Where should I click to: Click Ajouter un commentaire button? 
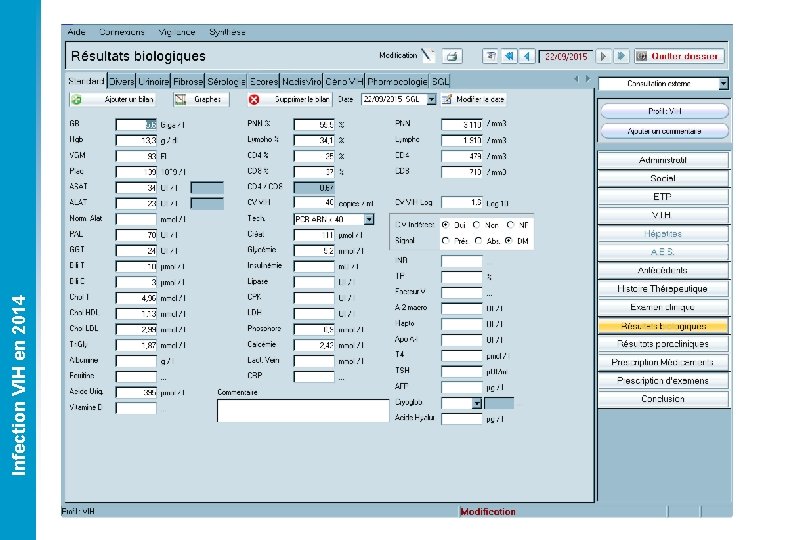pyautogui.click(x=664, y=131)
